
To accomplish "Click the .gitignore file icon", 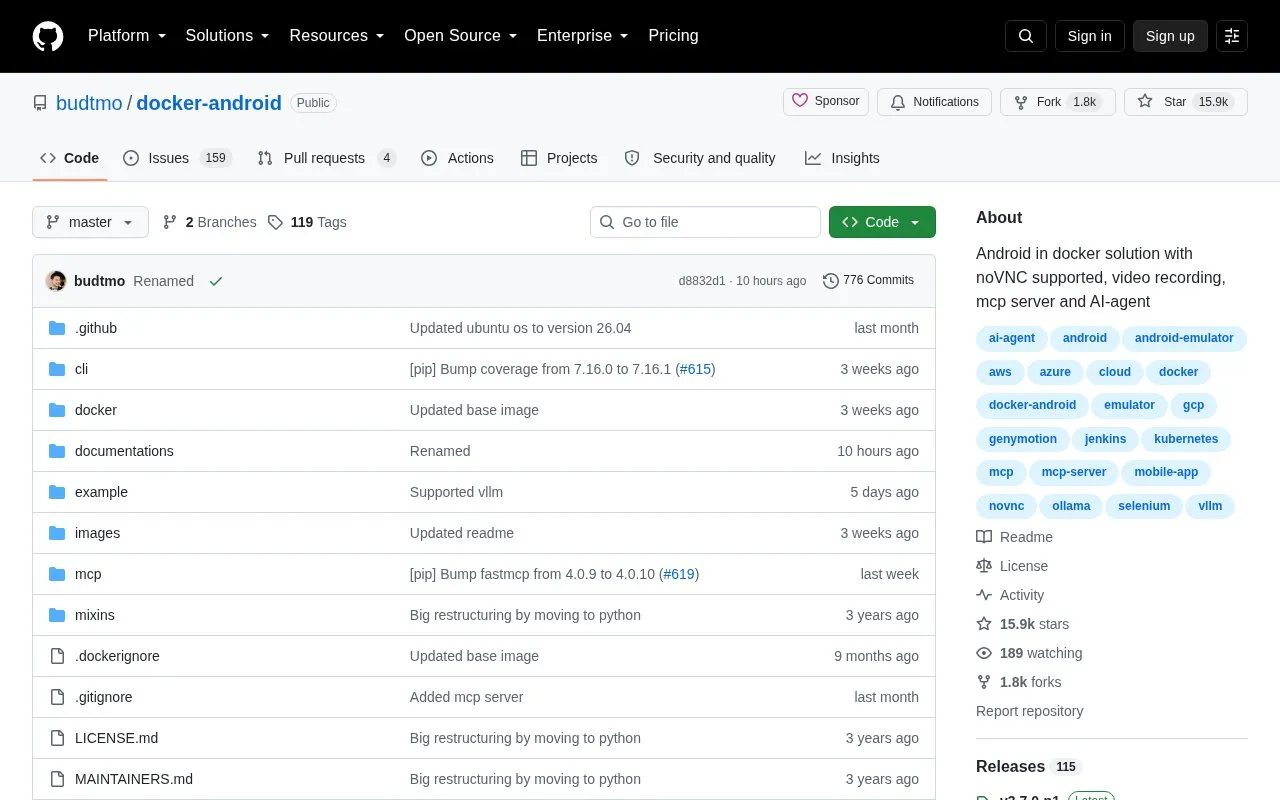I will (57, 697).
